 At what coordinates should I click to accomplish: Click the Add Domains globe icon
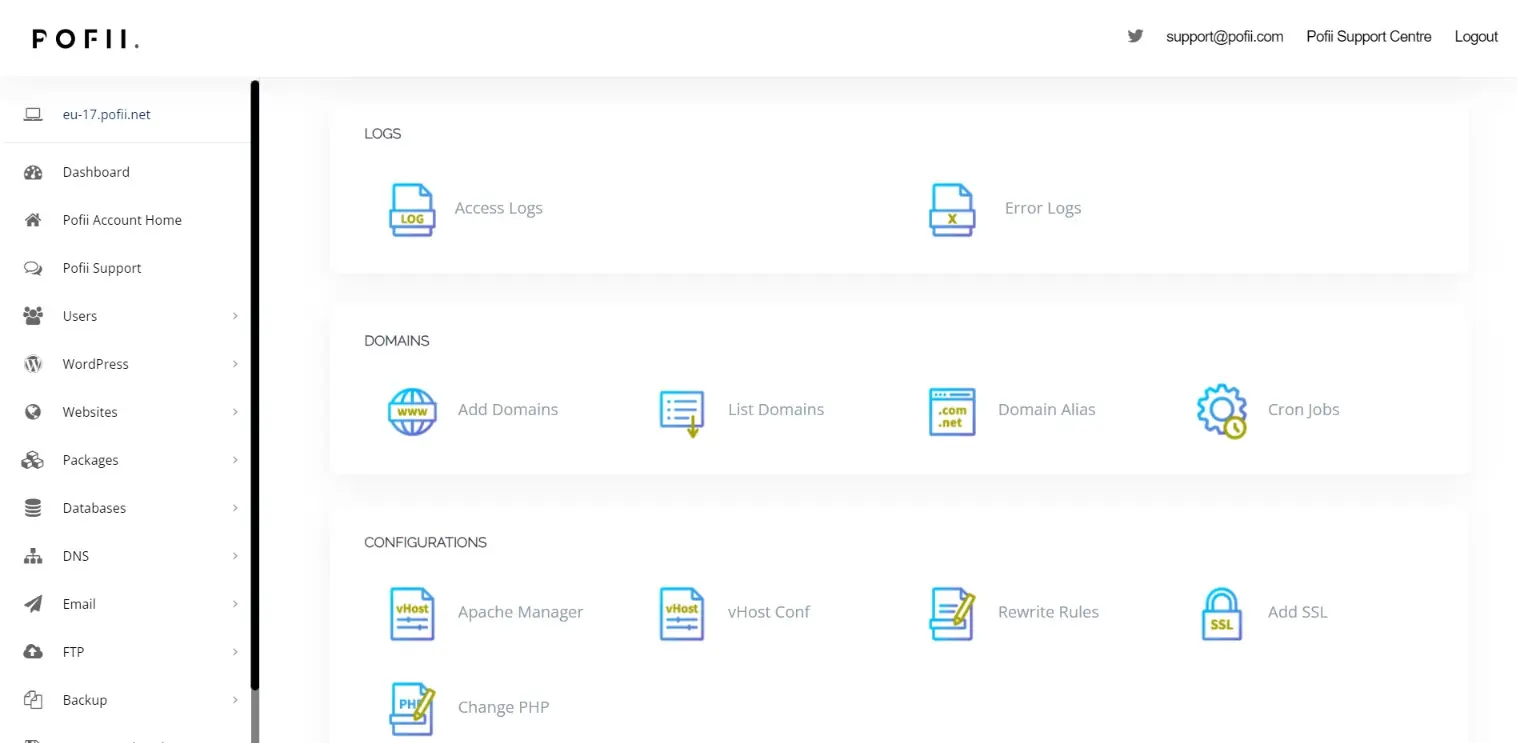(x=412, y=411)
